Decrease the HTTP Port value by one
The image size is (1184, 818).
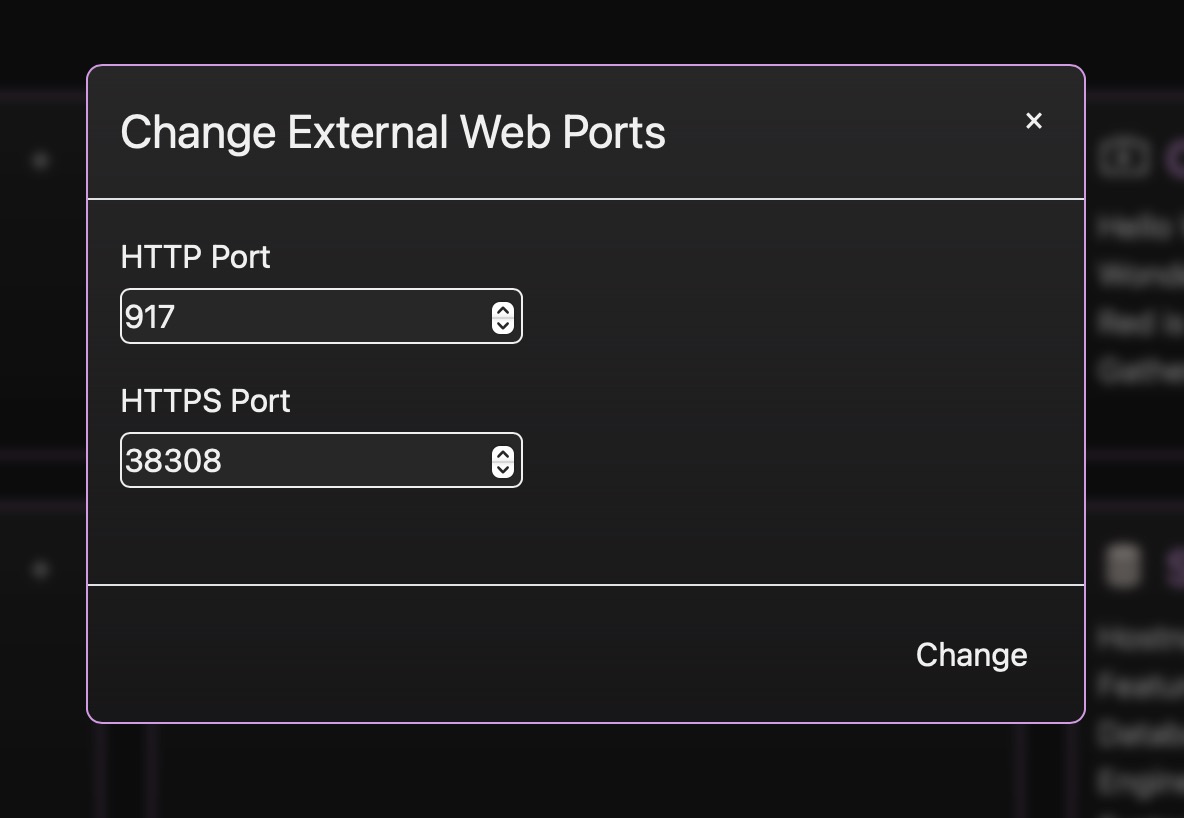pyautogui.click(x=503, y=324)
